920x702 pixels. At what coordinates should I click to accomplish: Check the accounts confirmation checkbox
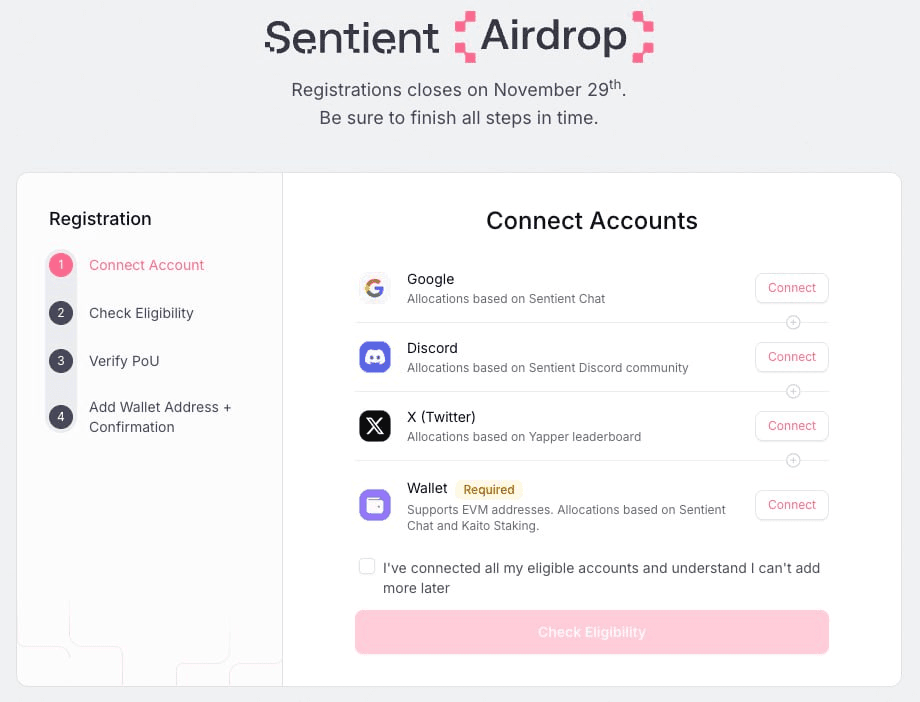coord(367,566)
